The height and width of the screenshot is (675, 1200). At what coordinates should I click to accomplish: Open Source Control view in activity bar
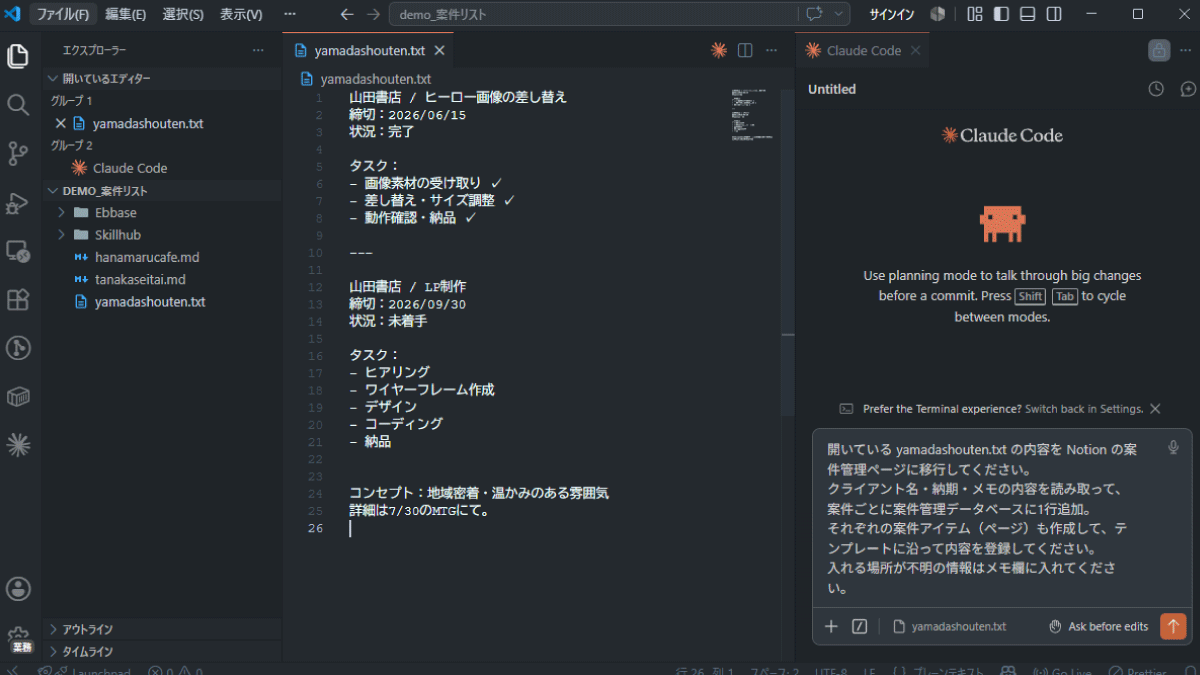(x=18, y=153)
